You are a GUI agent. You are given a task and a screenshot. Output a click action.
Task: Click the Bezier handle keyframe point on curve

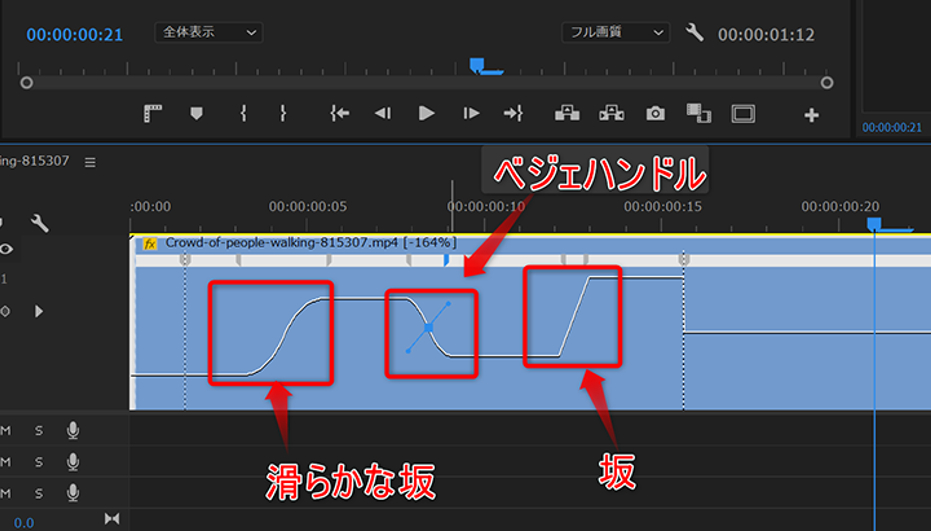coord(428,328)
